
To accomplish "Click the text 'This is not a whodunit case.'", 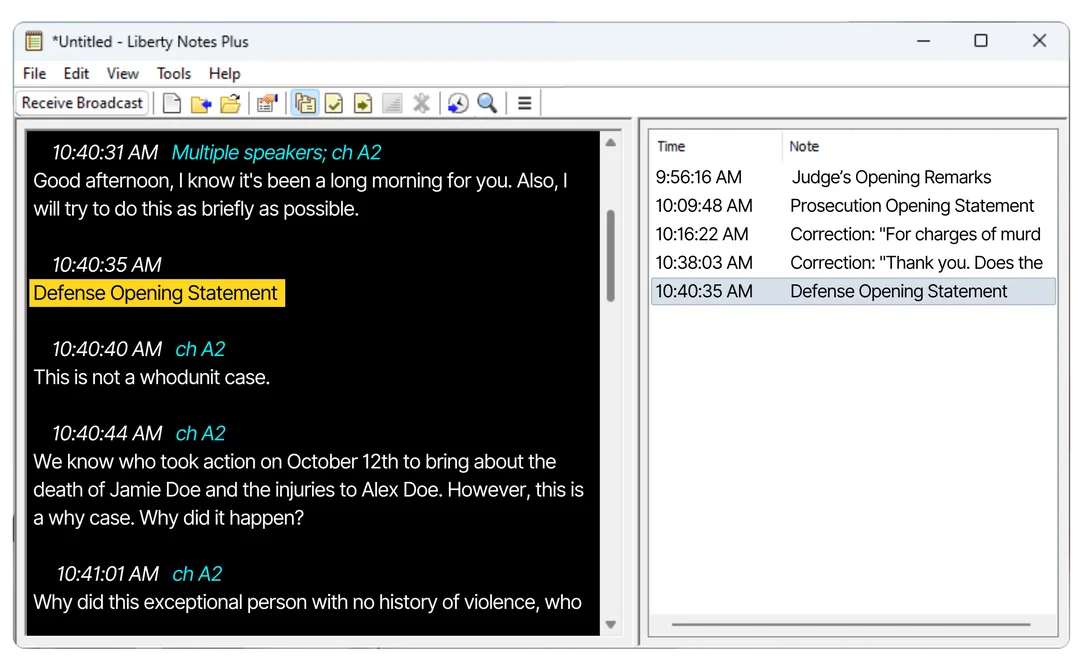I will [152, 378].
